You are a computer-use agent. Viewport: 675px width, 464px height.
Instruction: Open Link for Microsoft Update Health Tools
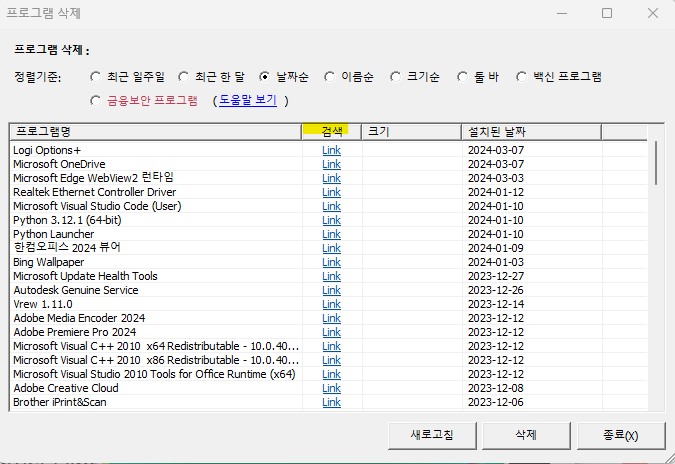pyautogui.click(x=331, y=276)
